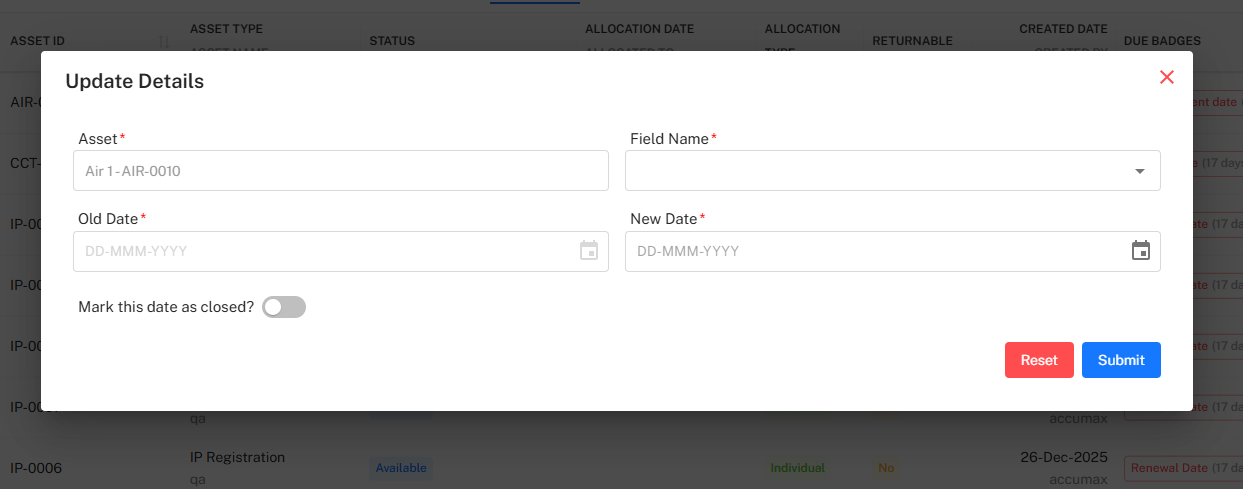Click the Asset input field

click(340, 171)
